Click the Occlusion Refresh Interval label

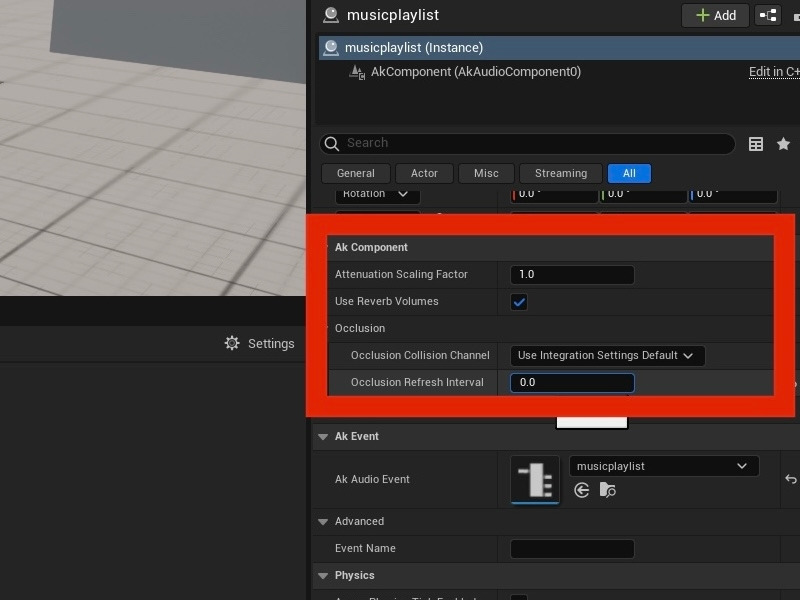417,383
